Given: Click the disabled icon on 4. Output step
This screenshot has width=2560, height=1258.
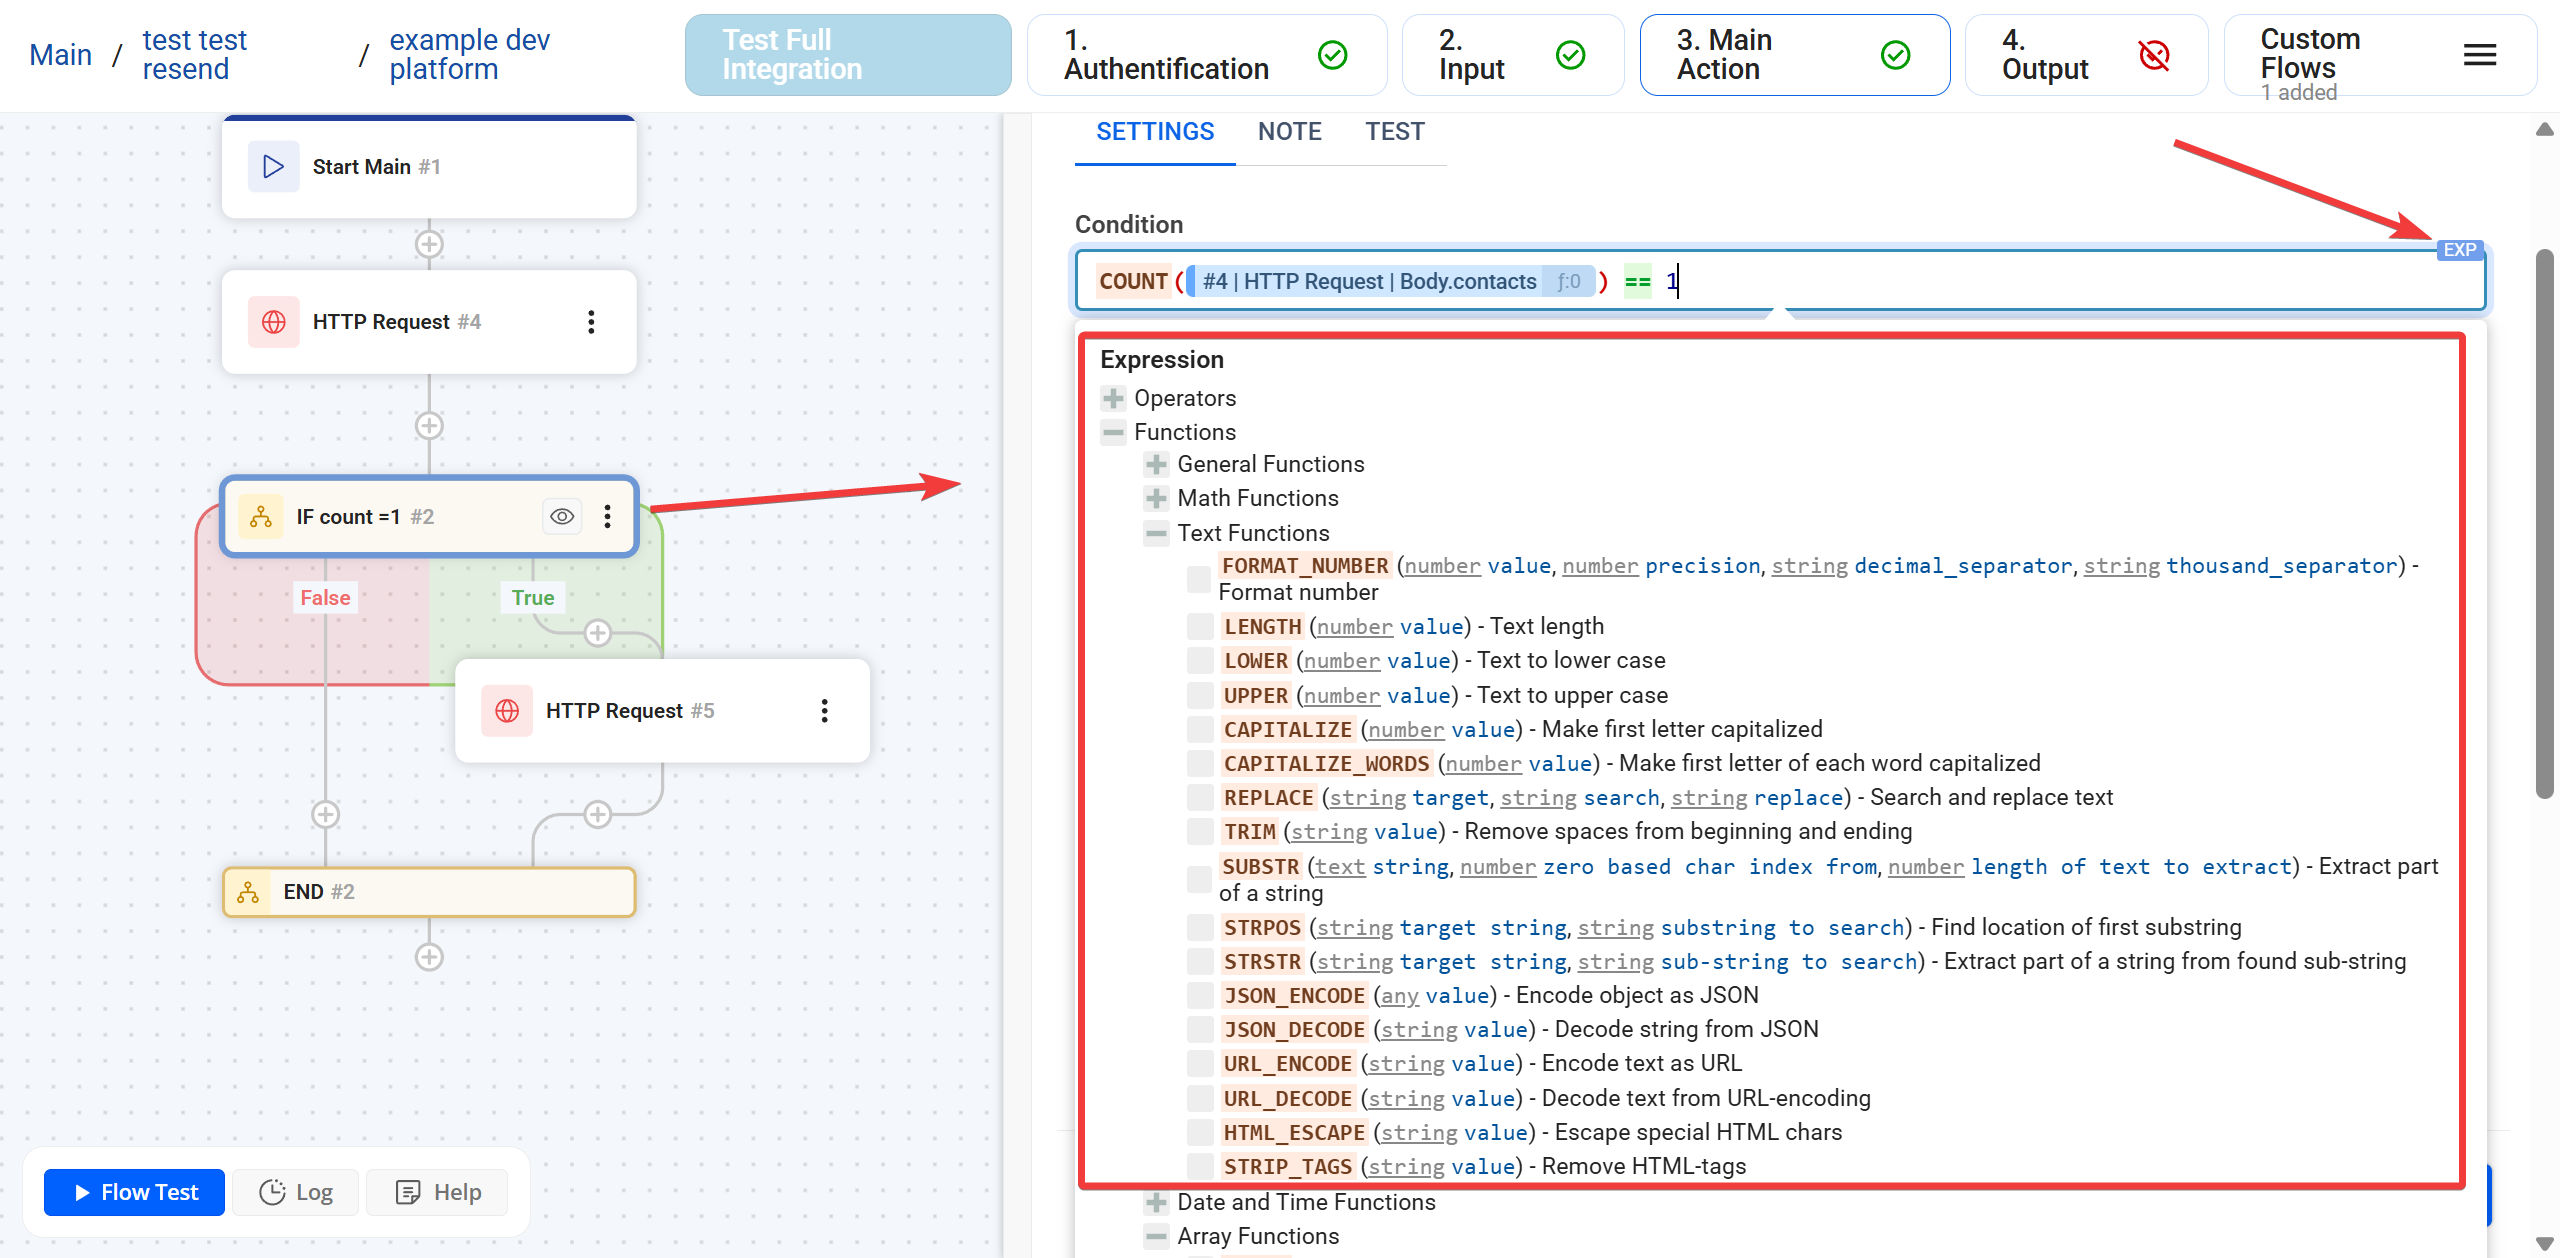Looking at the screenshot, I should tap(2153, 55).
